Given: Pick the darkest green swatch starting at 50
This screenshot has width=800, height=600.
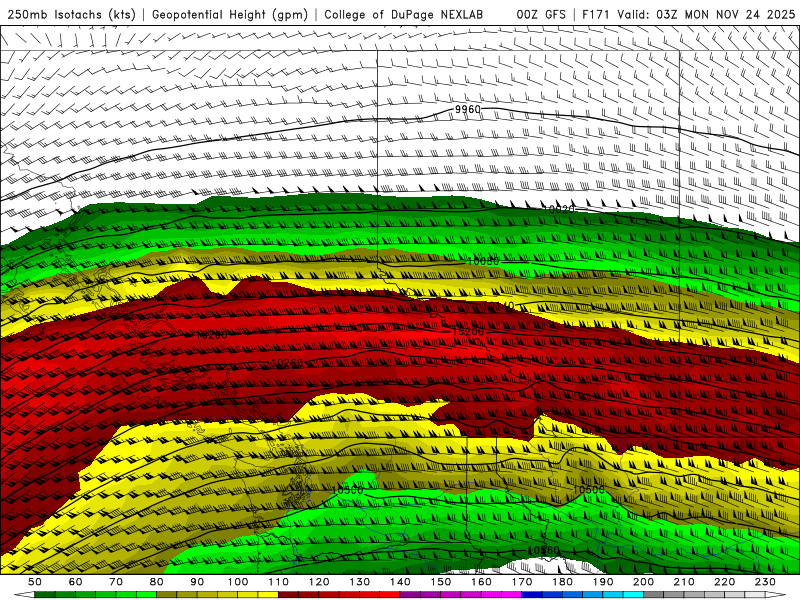Looking at the screenshot, I should [45, 595].
